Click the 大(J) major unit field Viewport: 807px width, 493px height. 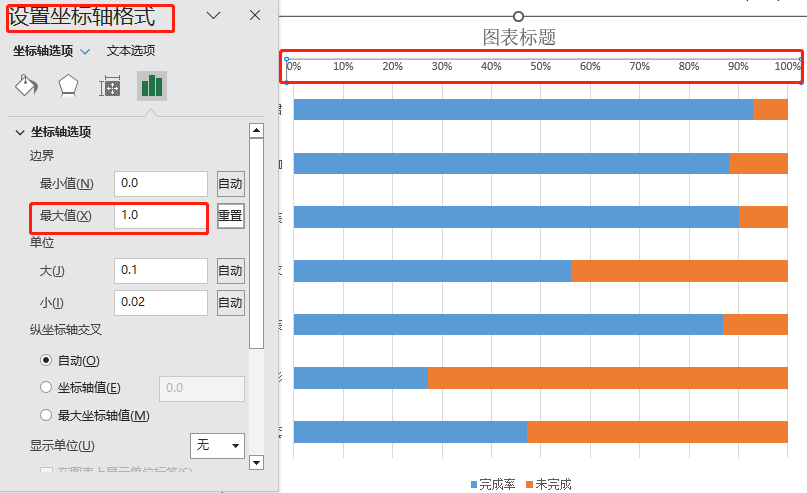(x=161, y=271)
